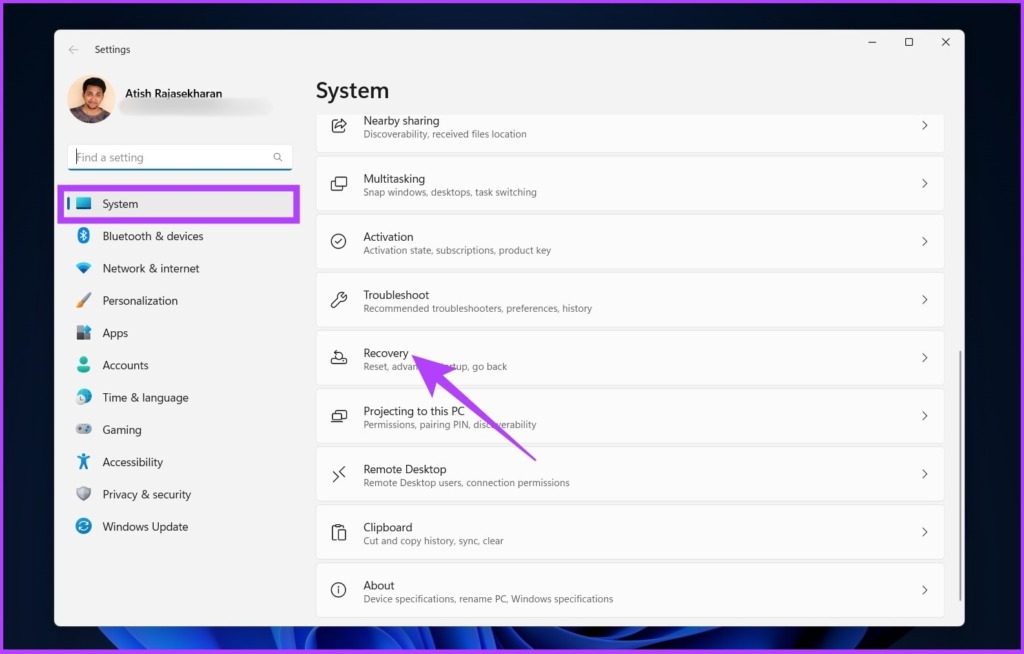Viewport: 1024px width, 654px height.
Task: Open Network & internet settings
Action: point(179,269)
